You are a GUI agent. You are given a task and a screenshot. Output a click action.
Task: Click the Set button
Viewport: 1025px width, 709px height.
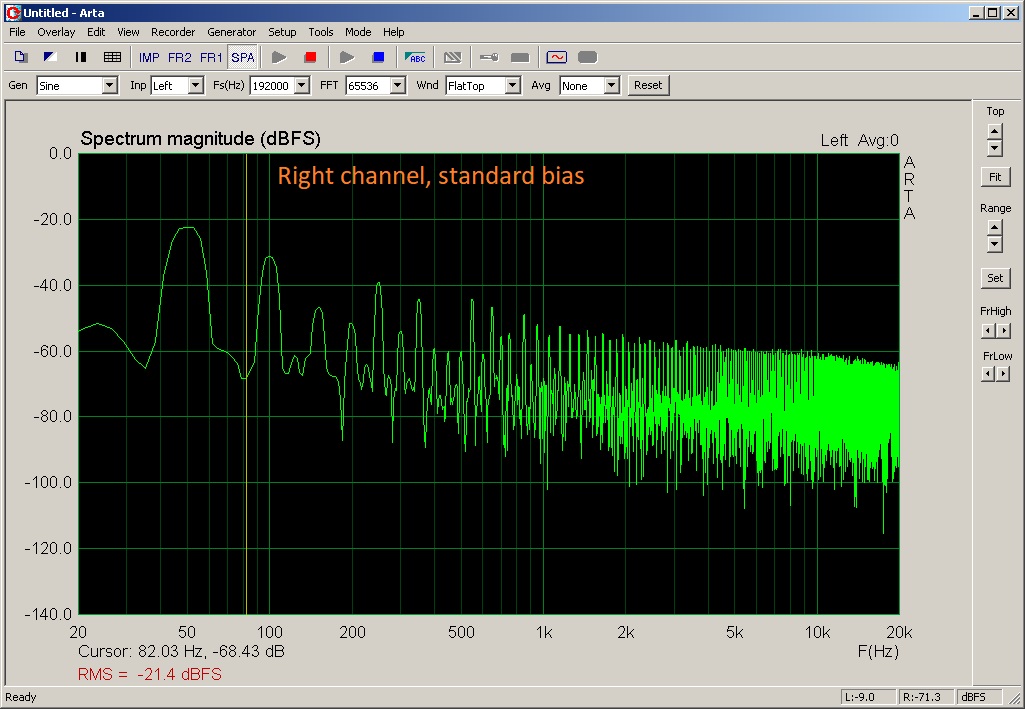pyautogui.click(x=995, y=278)
